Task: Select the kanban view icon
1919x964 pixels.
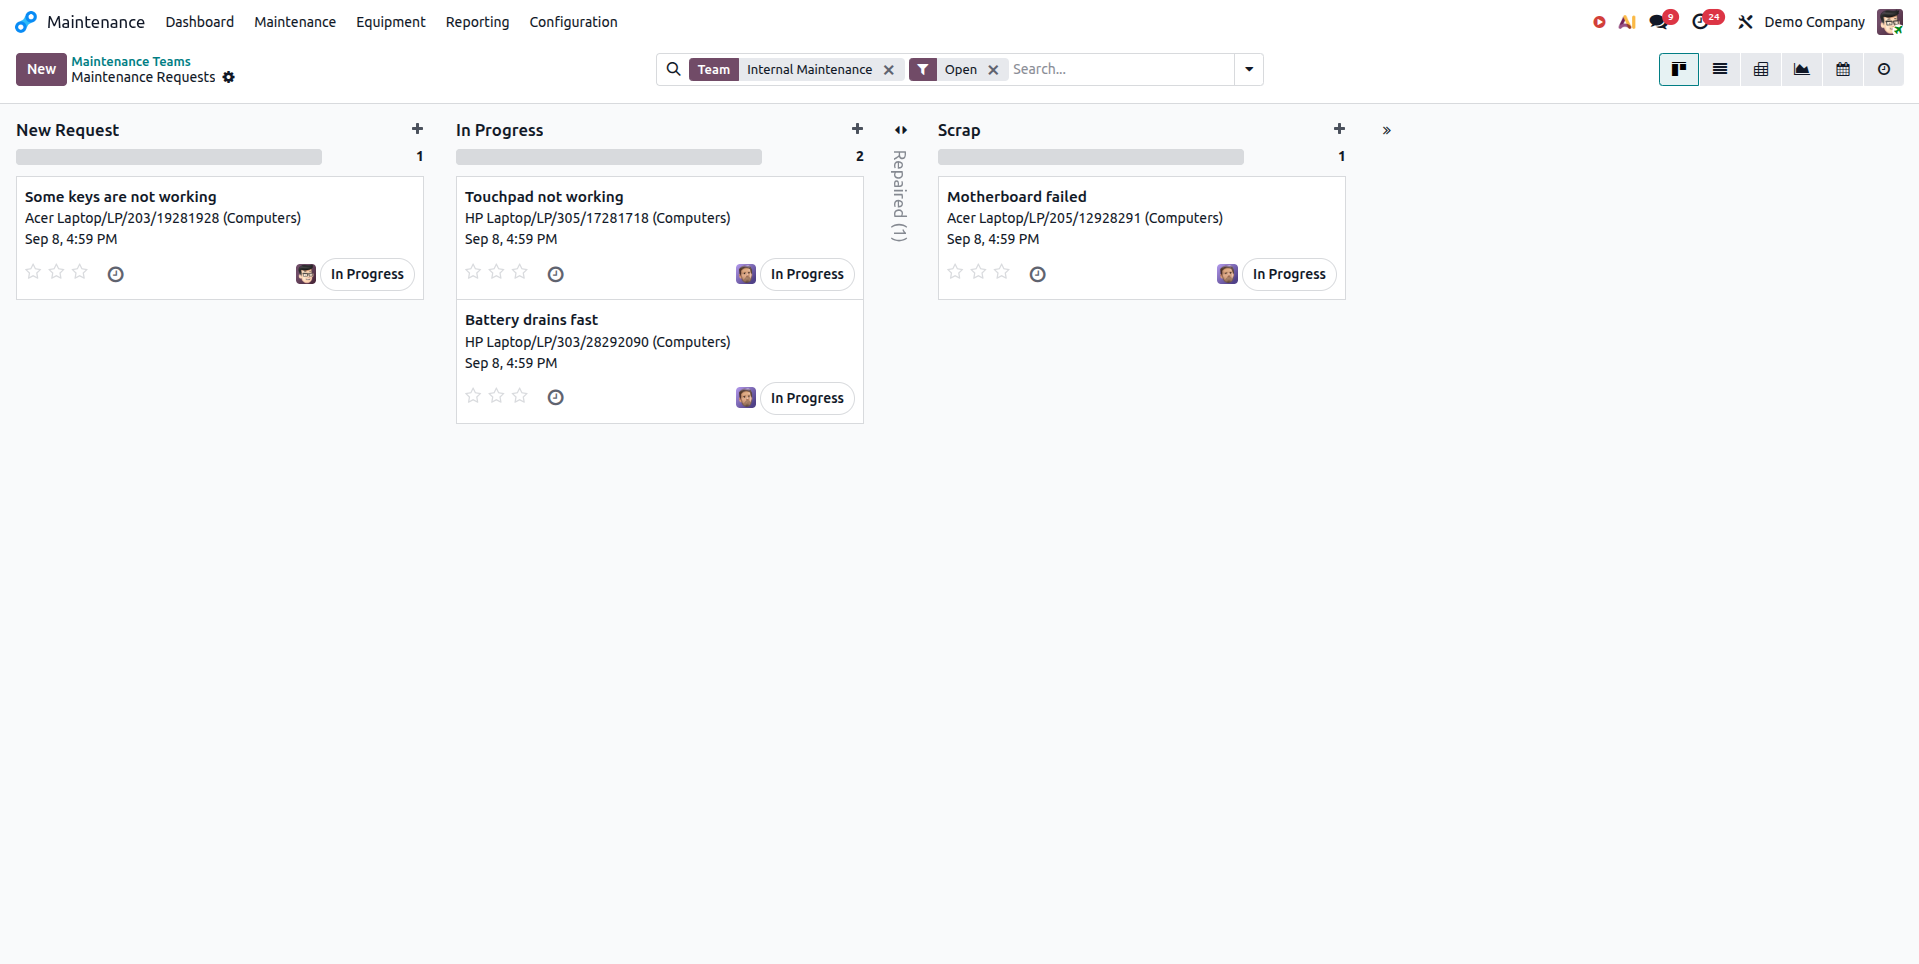Action: coord(1679,69)
